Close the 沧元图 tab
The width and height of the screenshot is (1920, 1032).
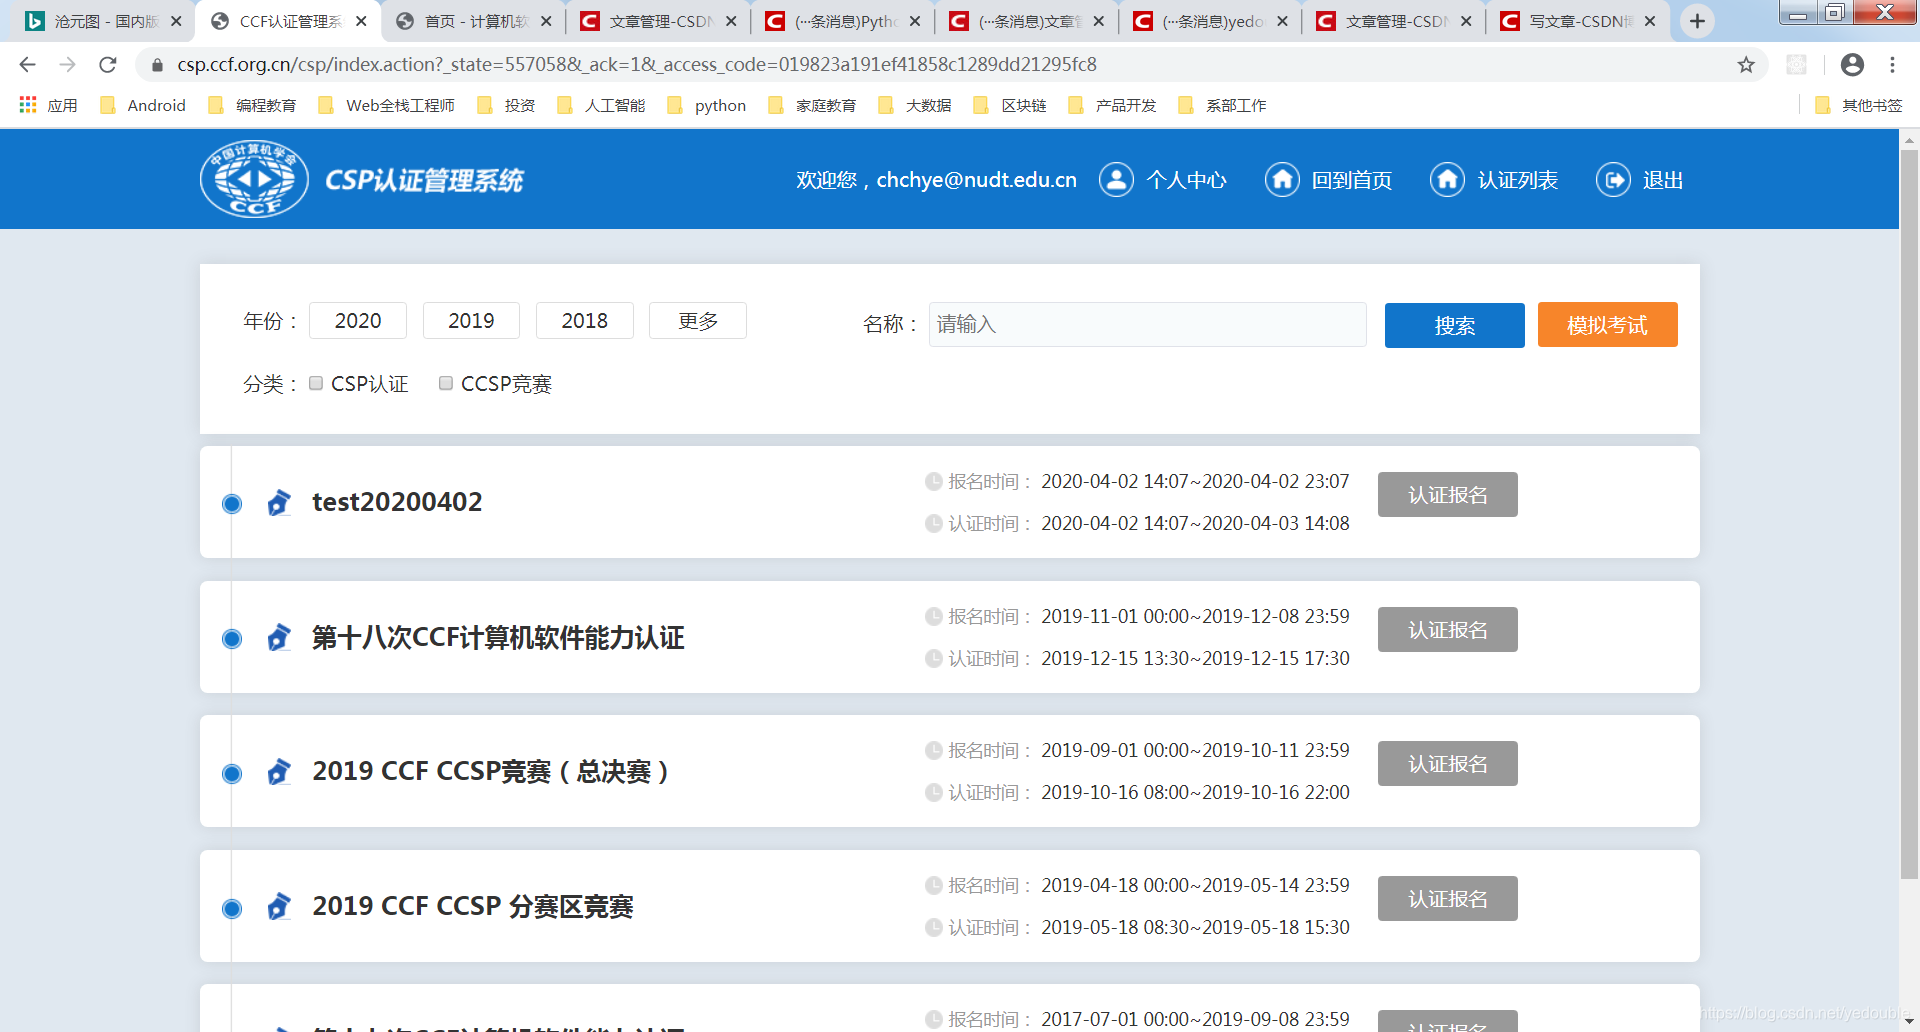(x=176, y=21)
